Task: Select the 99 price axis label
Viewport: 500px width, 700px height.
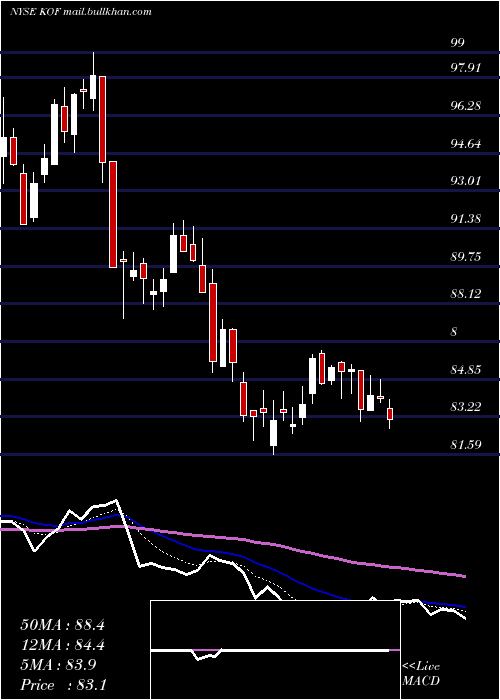Action: pos(458,43)
